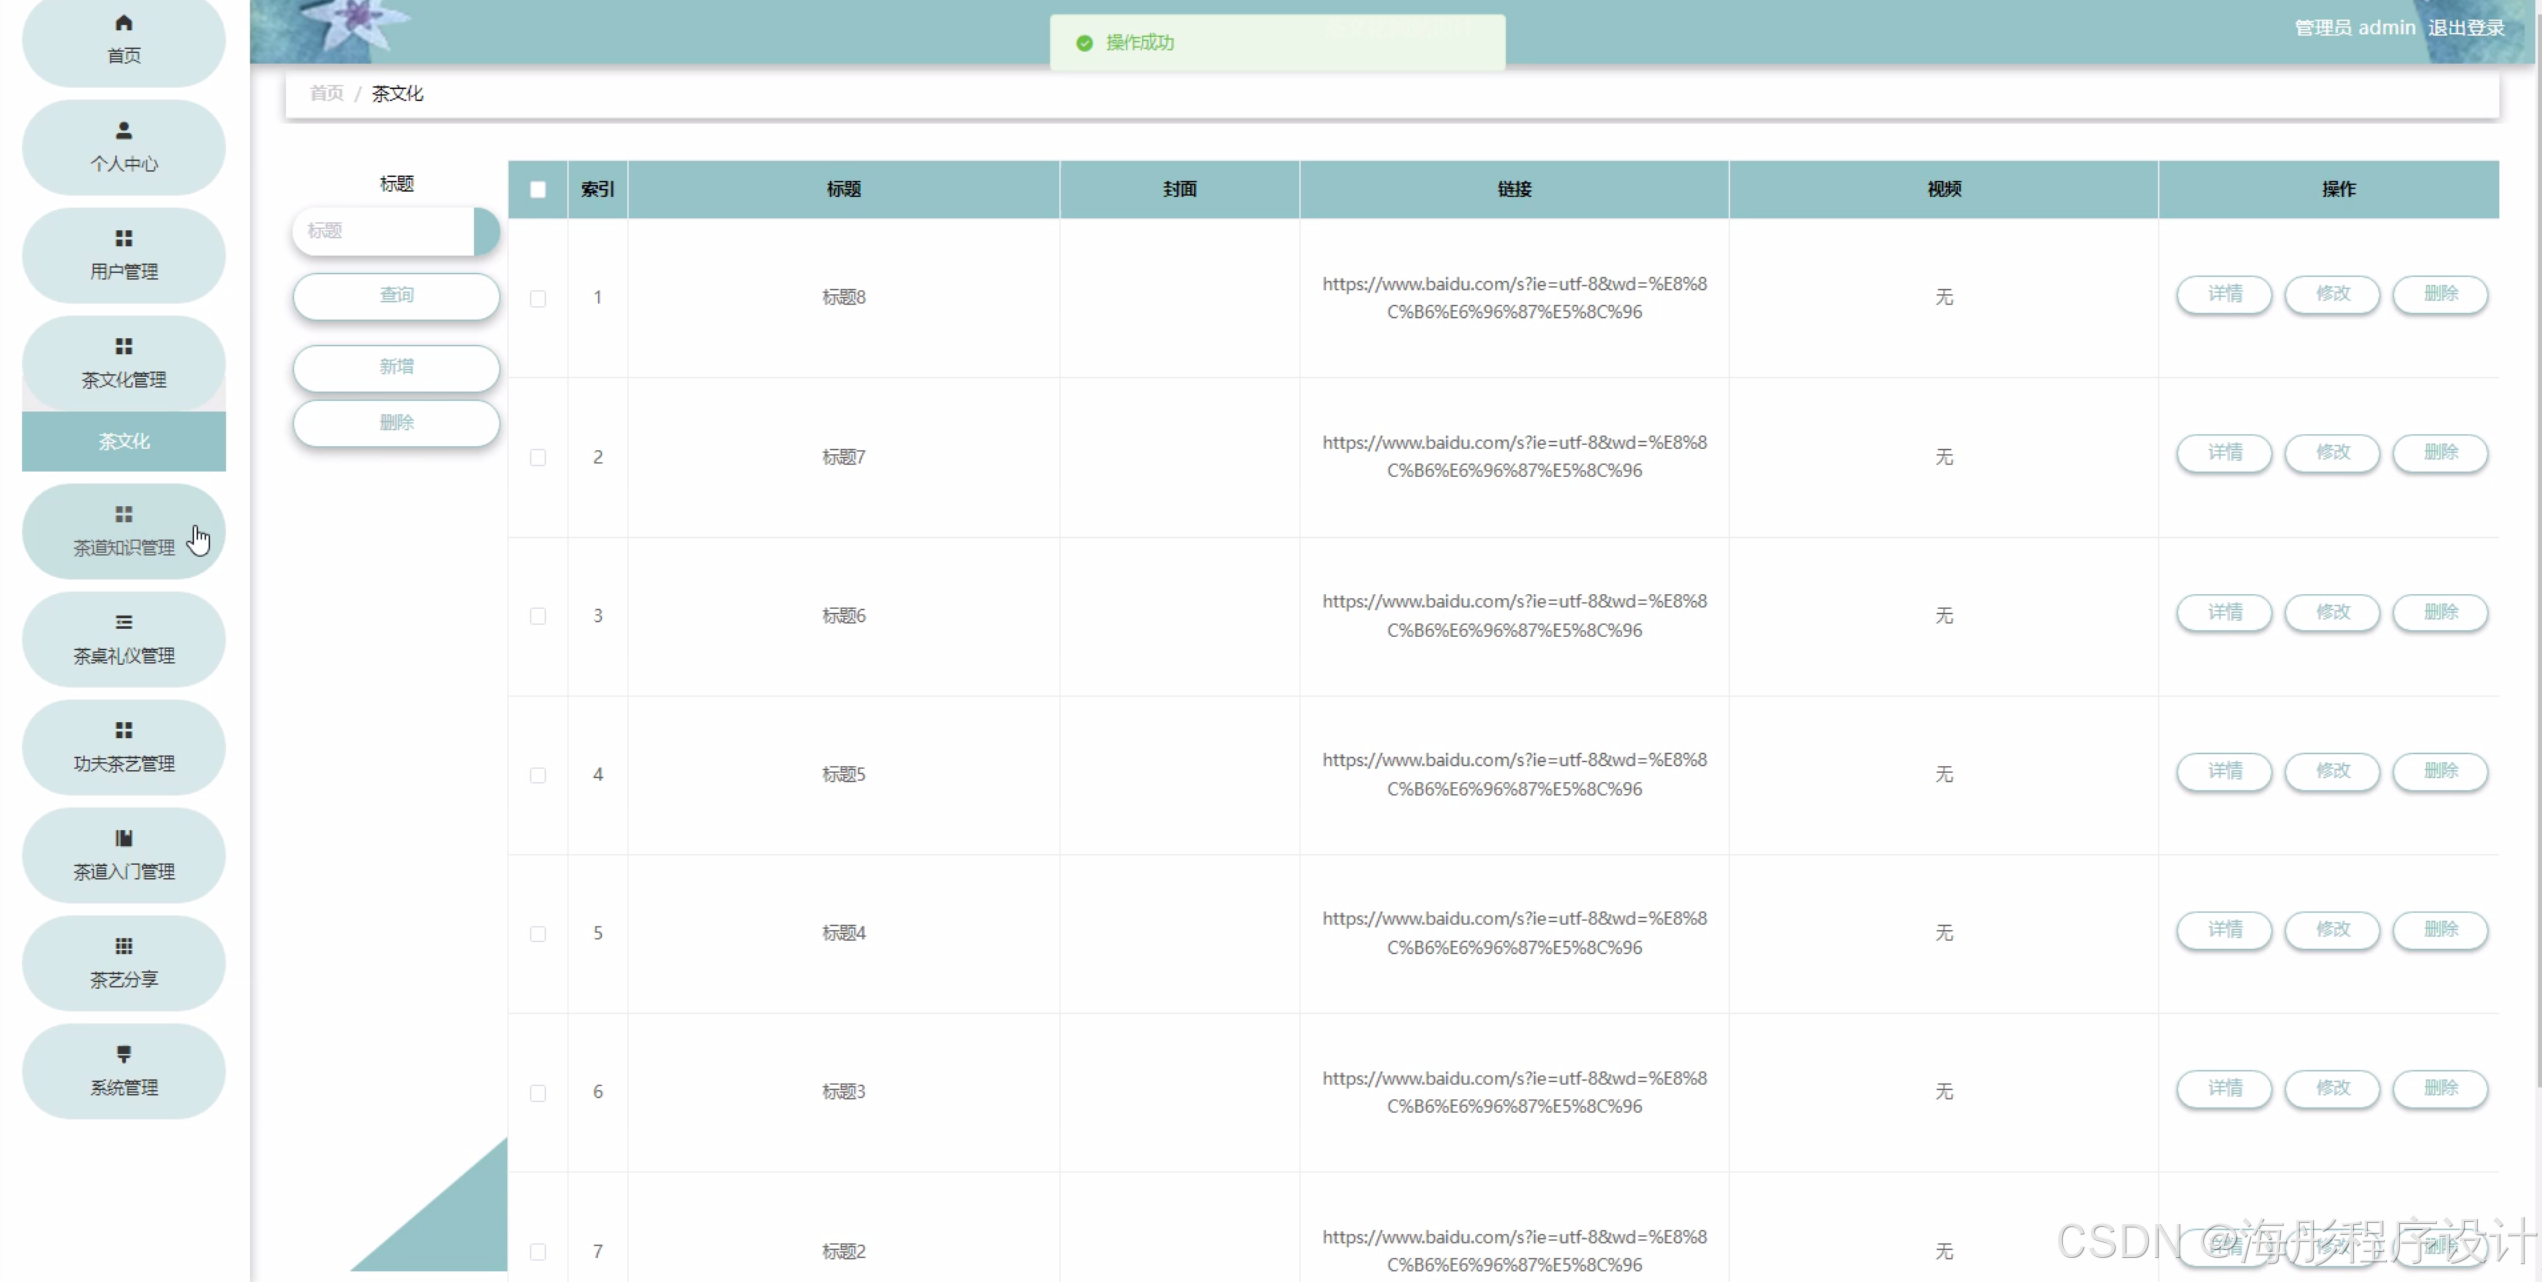Expand the 茶道知识管理 menu
Viewport: 2542px width, 1282px height.
click(x=123, y=532)
